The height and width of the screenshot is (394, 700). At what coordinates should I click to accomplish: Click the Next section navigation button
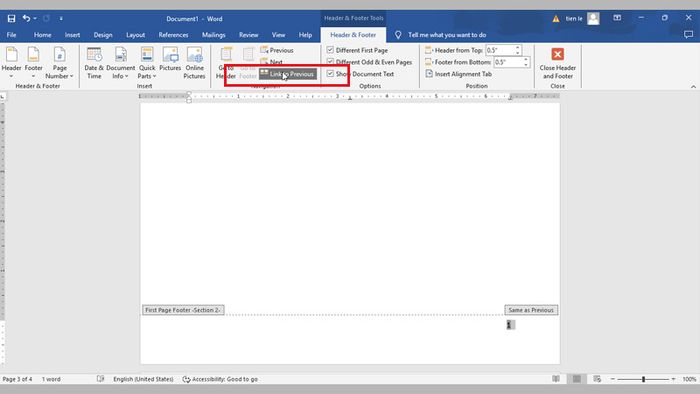(271, 62)
